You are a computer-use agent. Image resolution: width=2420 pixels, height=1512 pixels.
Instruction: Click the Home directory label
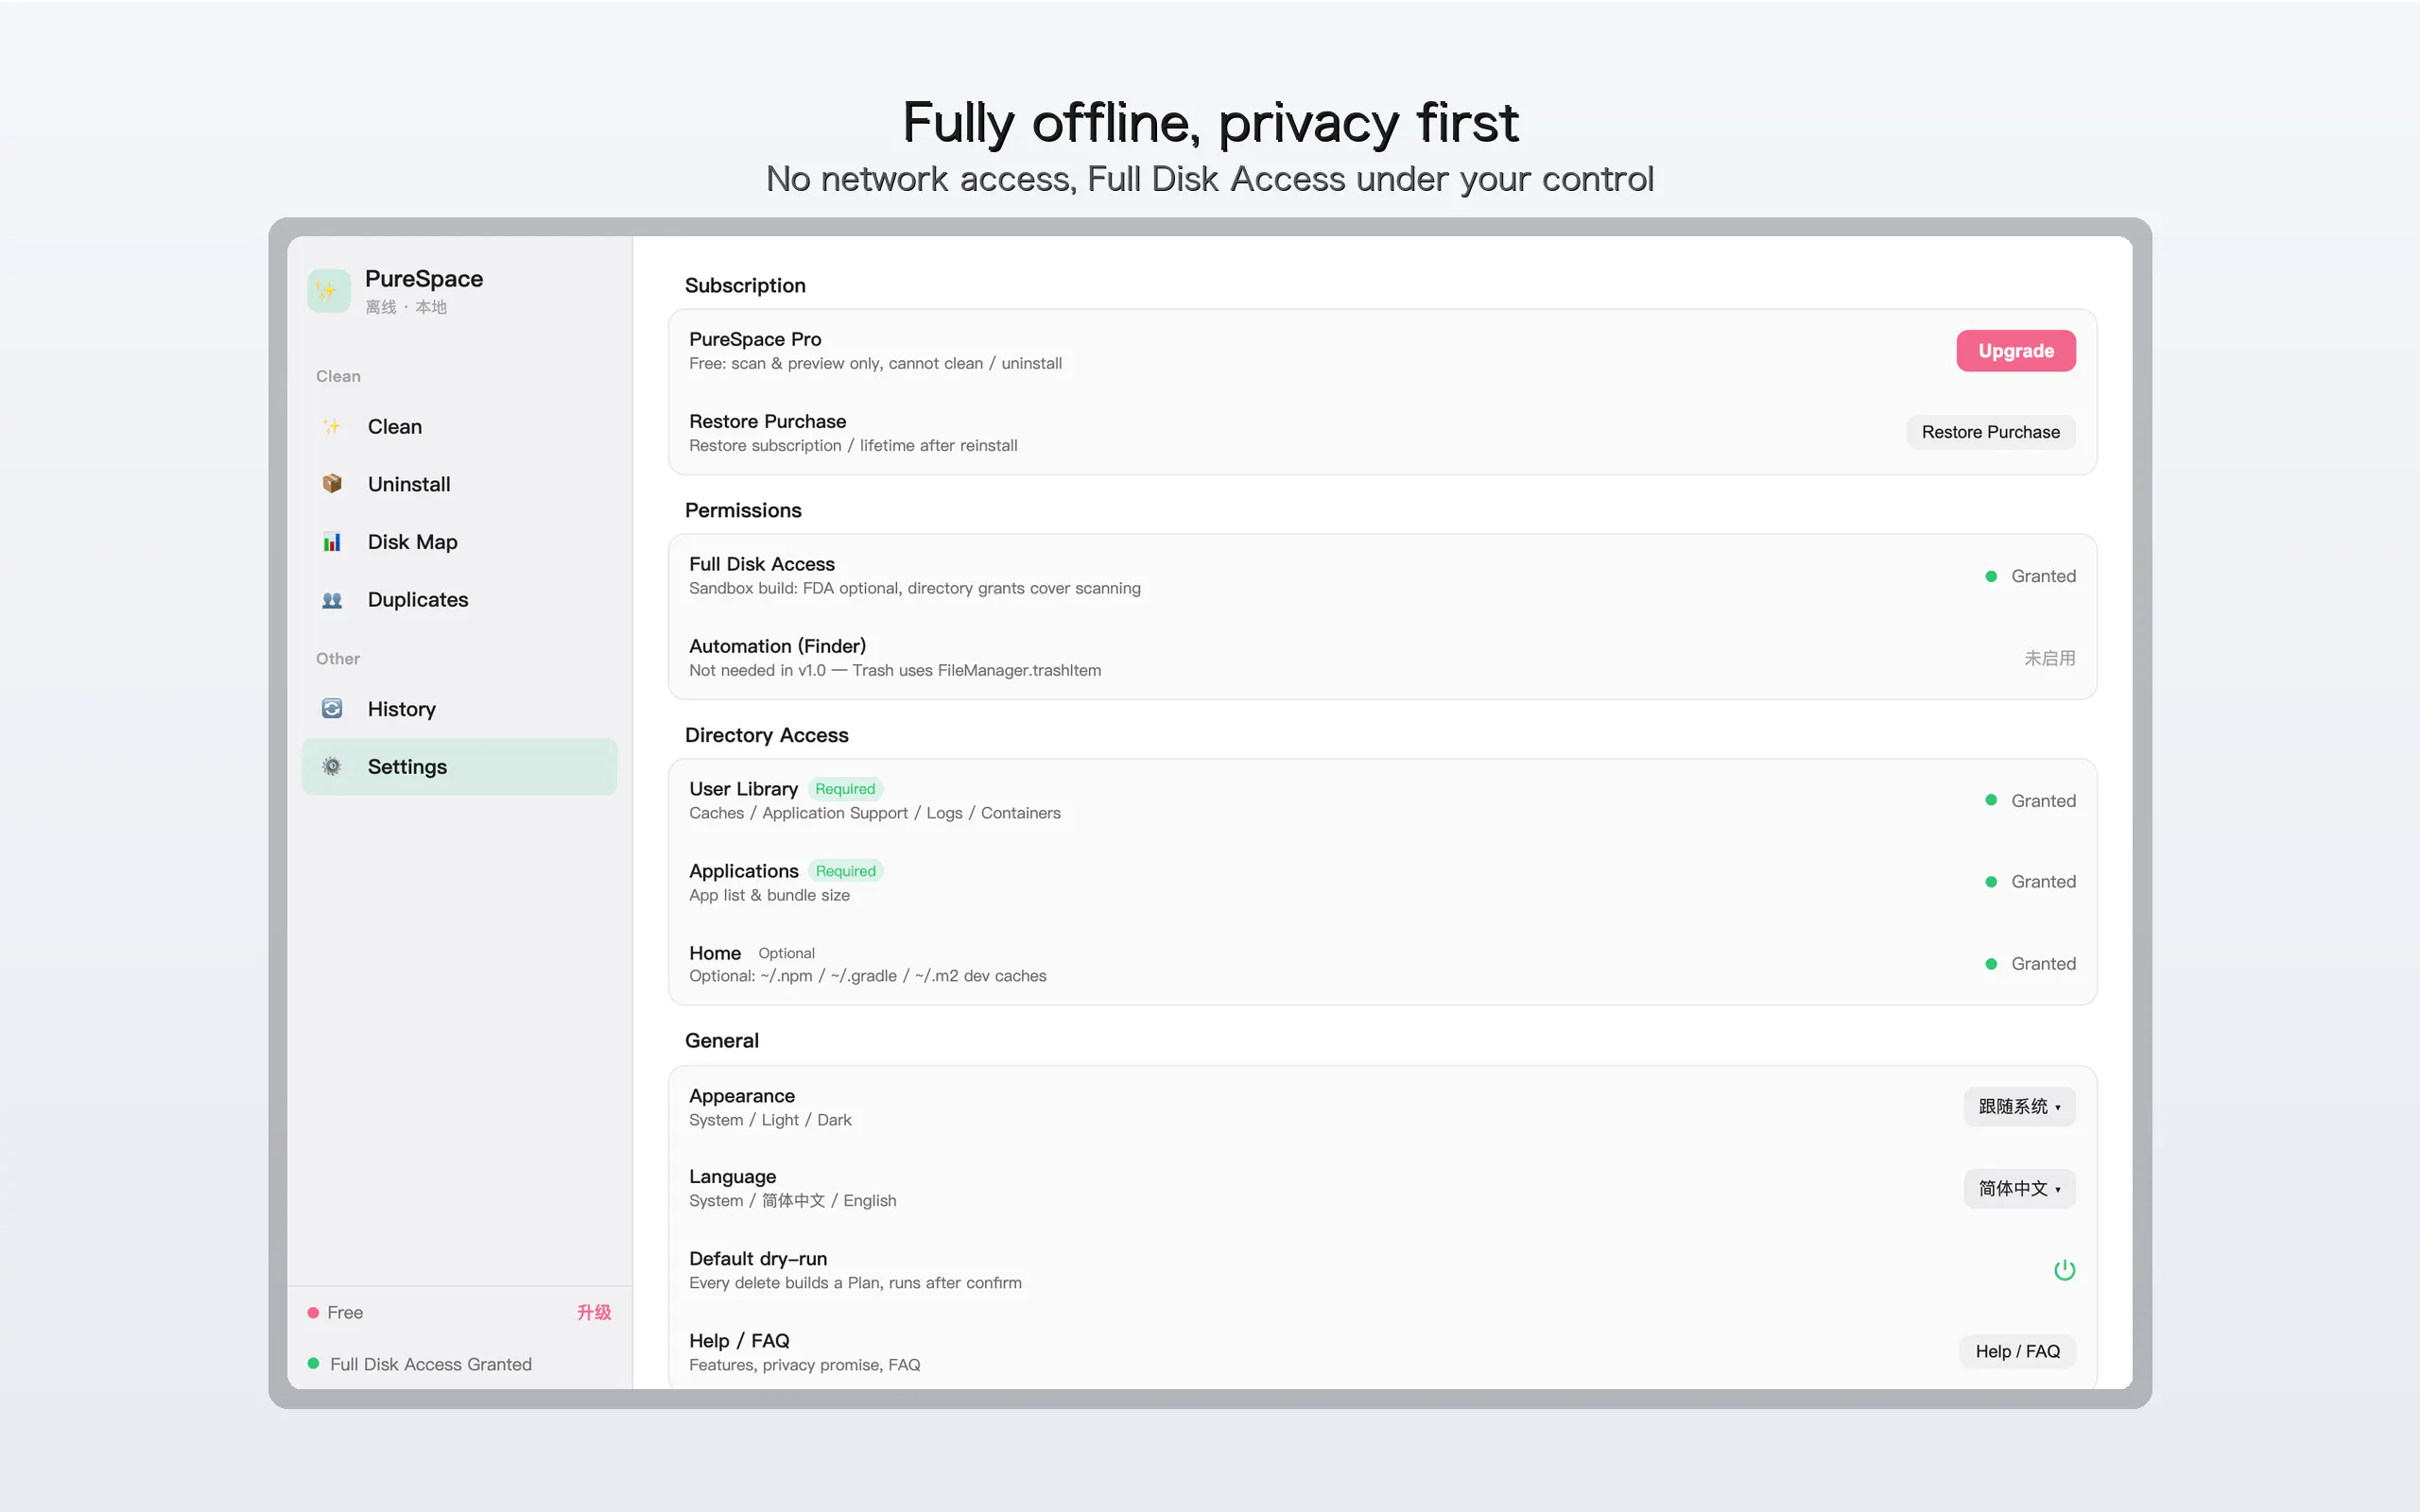[x=715, y=953]
